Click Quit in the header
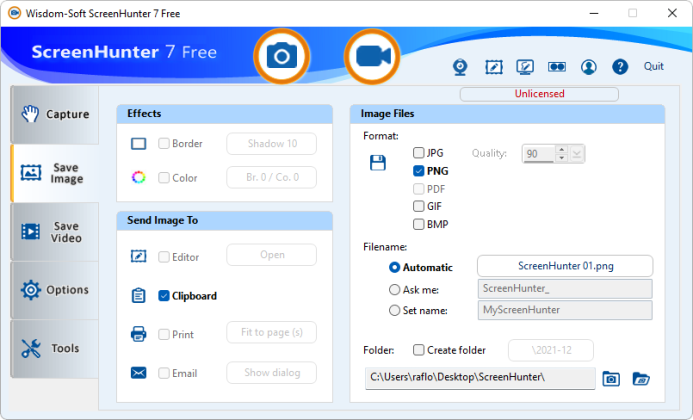This screenshot has width=693, height=420. point(653,66)
